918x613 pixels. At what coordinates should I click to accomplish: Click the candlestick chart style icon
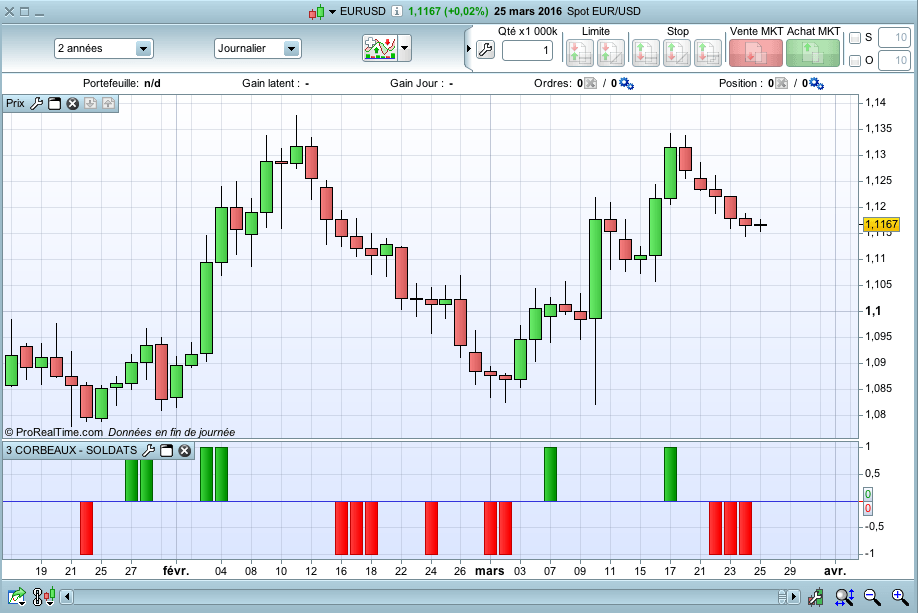[317, 12]
